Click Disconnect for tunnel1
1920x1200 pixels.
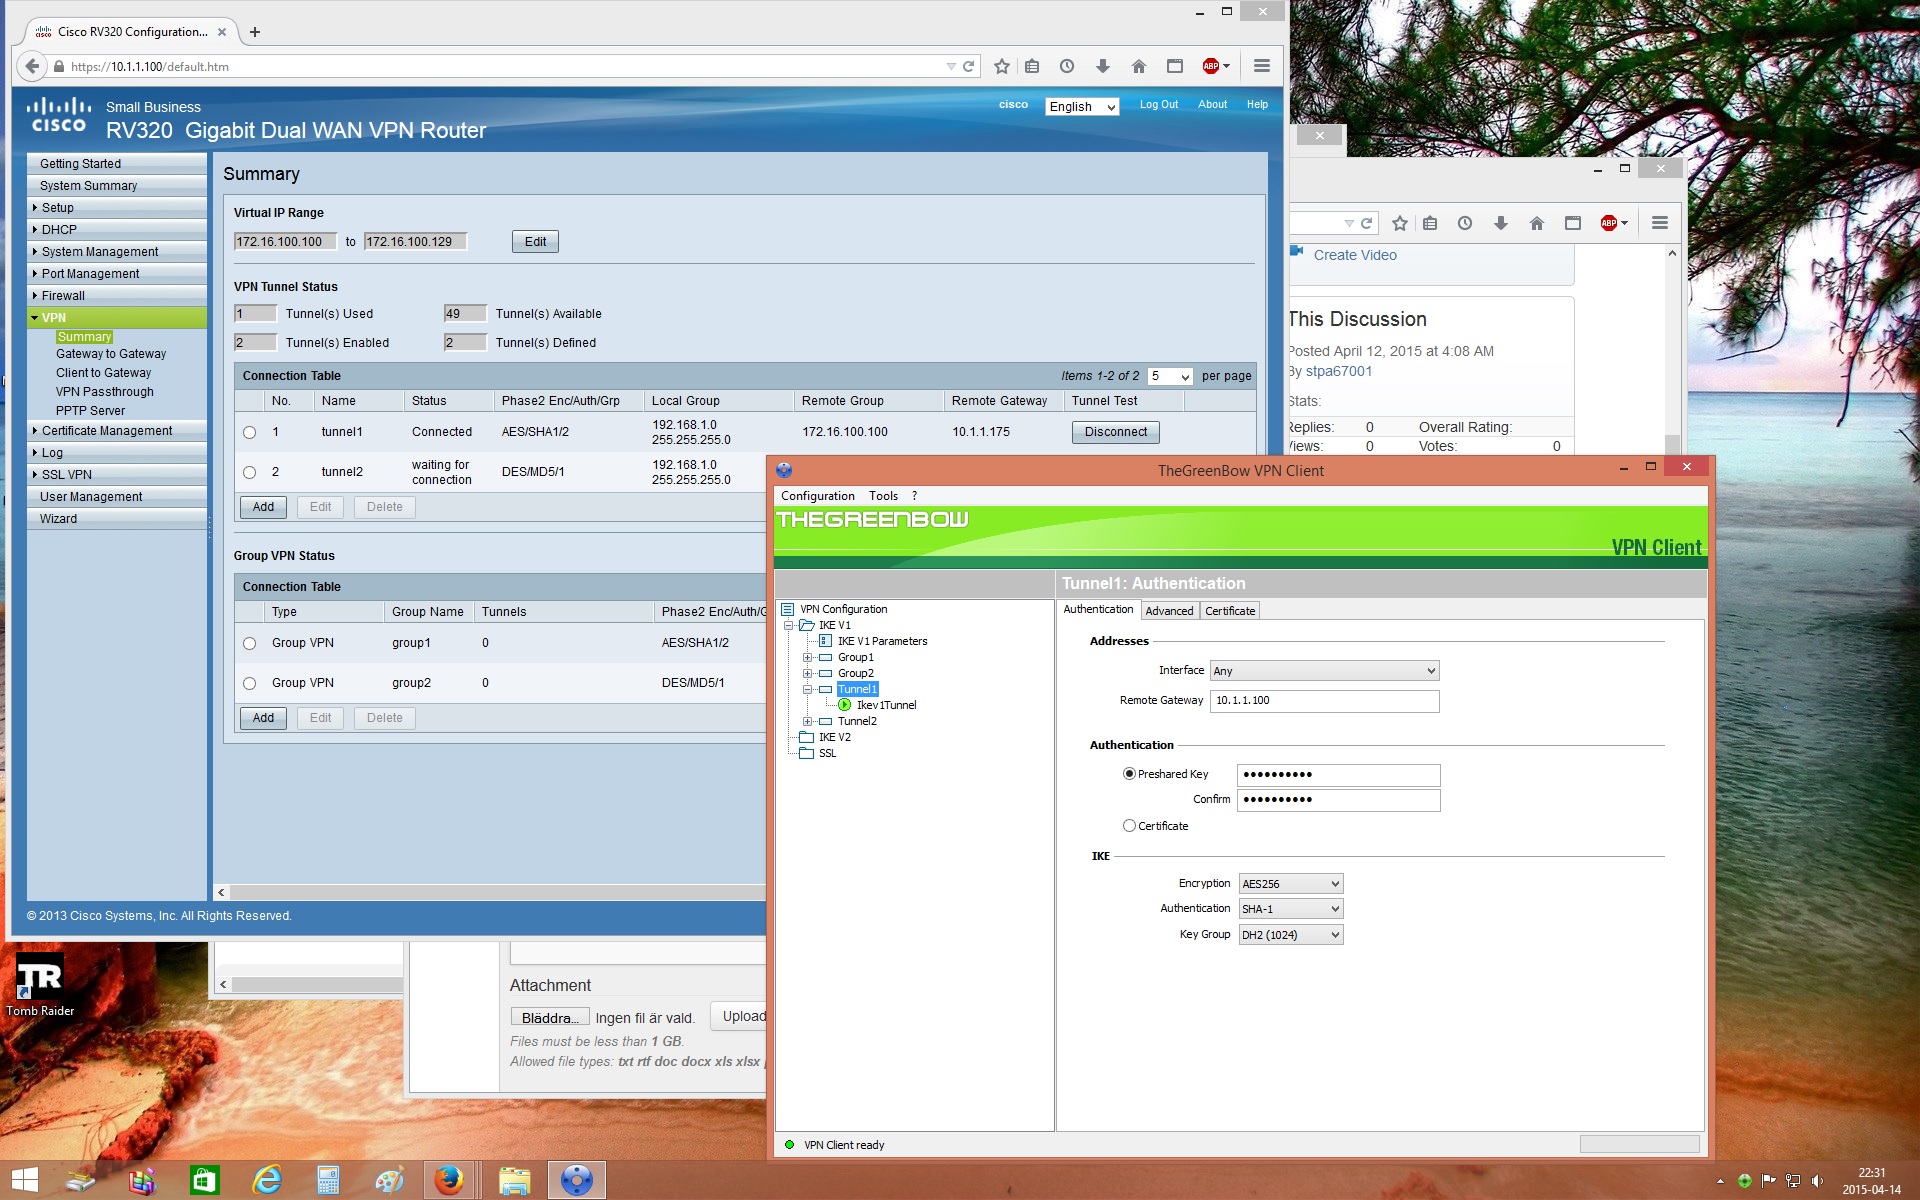click(1116, 432)
